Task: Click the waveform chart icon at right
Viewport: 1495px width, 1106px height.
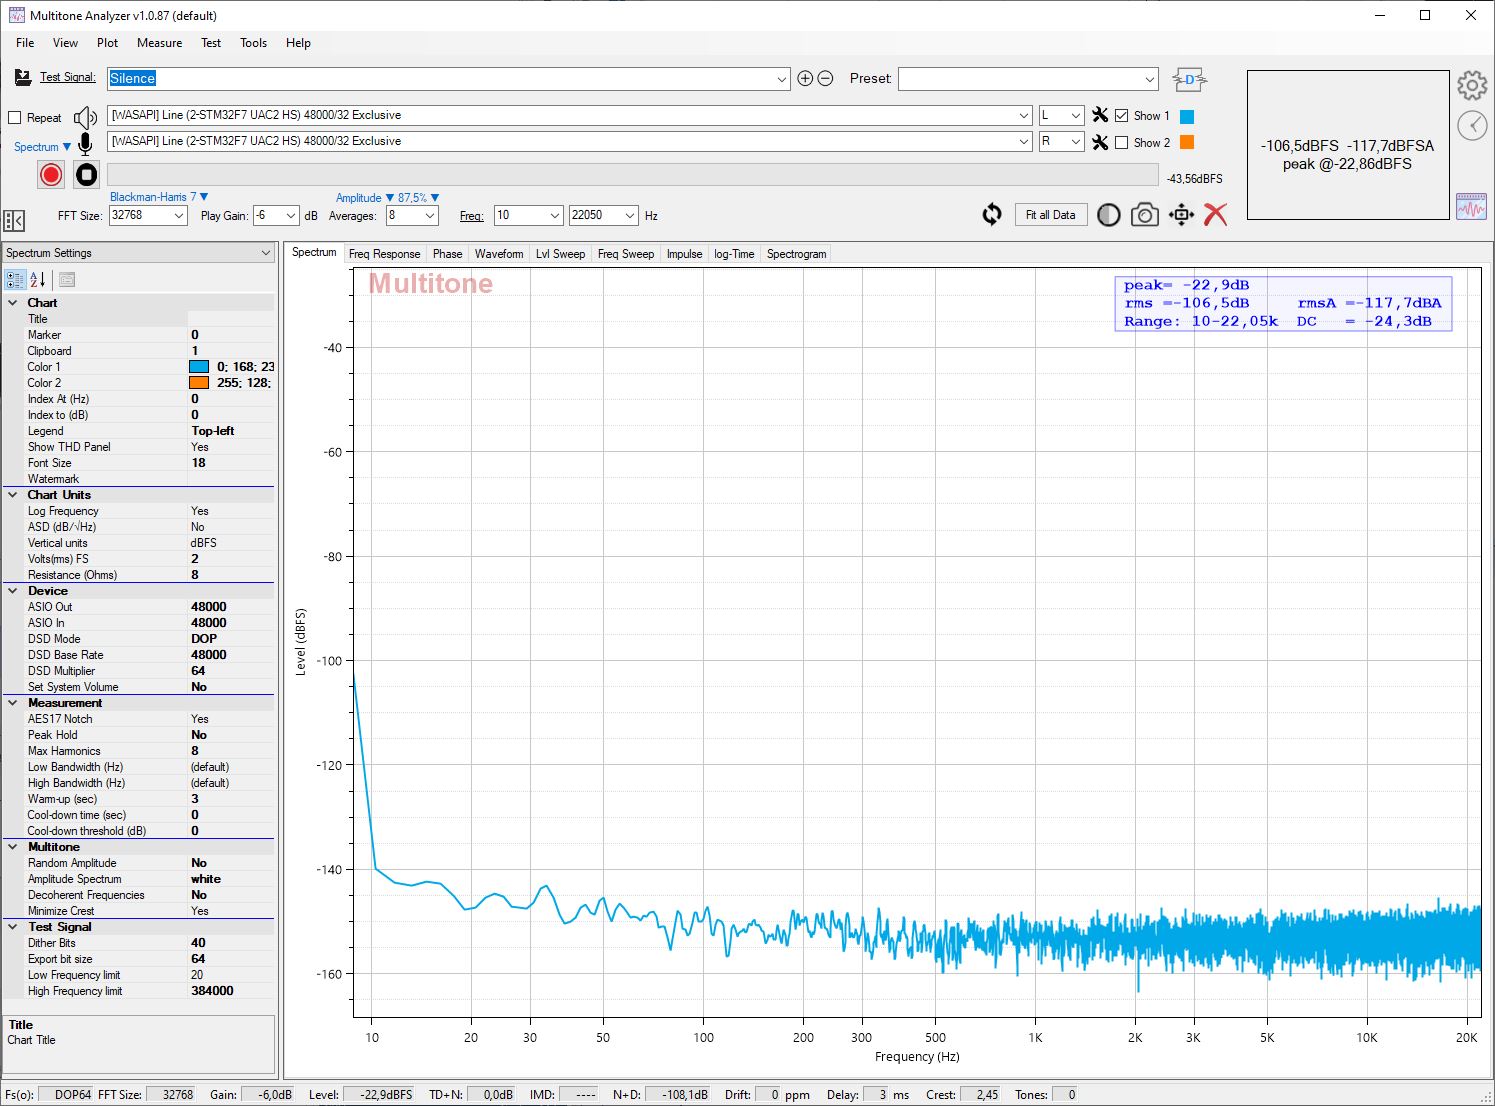Action: [1471, 206]
